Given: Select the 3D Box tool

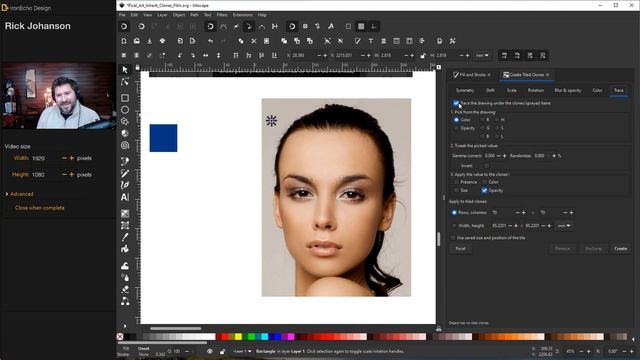Looking at the screenshot, I should (x=125, y=133).
